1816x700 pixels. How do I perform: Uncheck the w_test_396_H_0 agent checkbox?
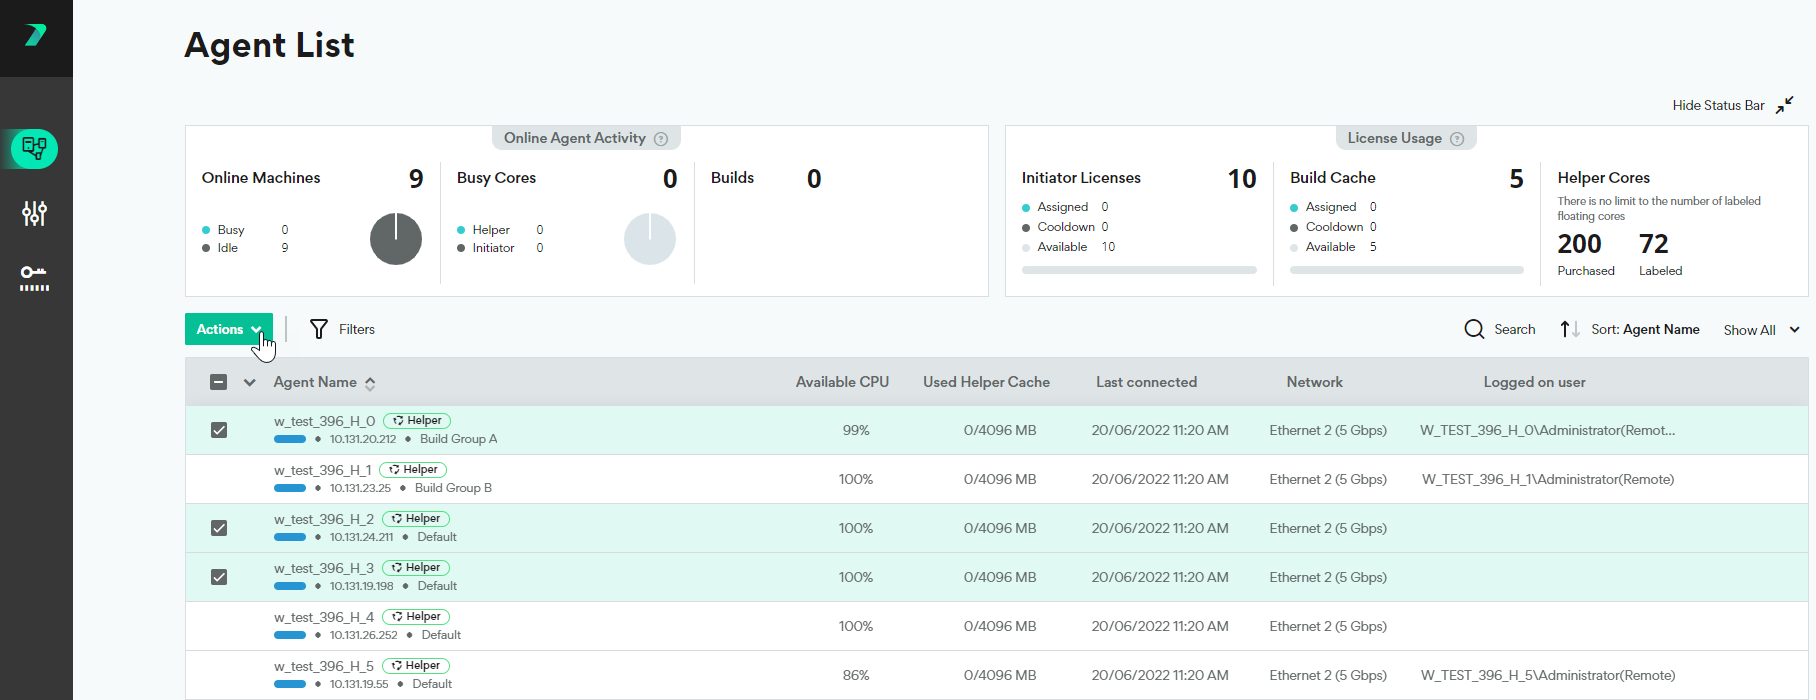pyautogui.click(x=219, y=430)
